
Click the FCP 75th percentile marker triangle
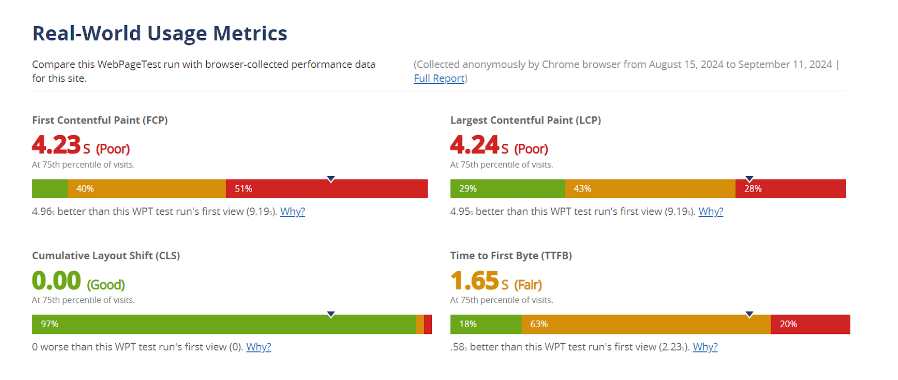330,179
